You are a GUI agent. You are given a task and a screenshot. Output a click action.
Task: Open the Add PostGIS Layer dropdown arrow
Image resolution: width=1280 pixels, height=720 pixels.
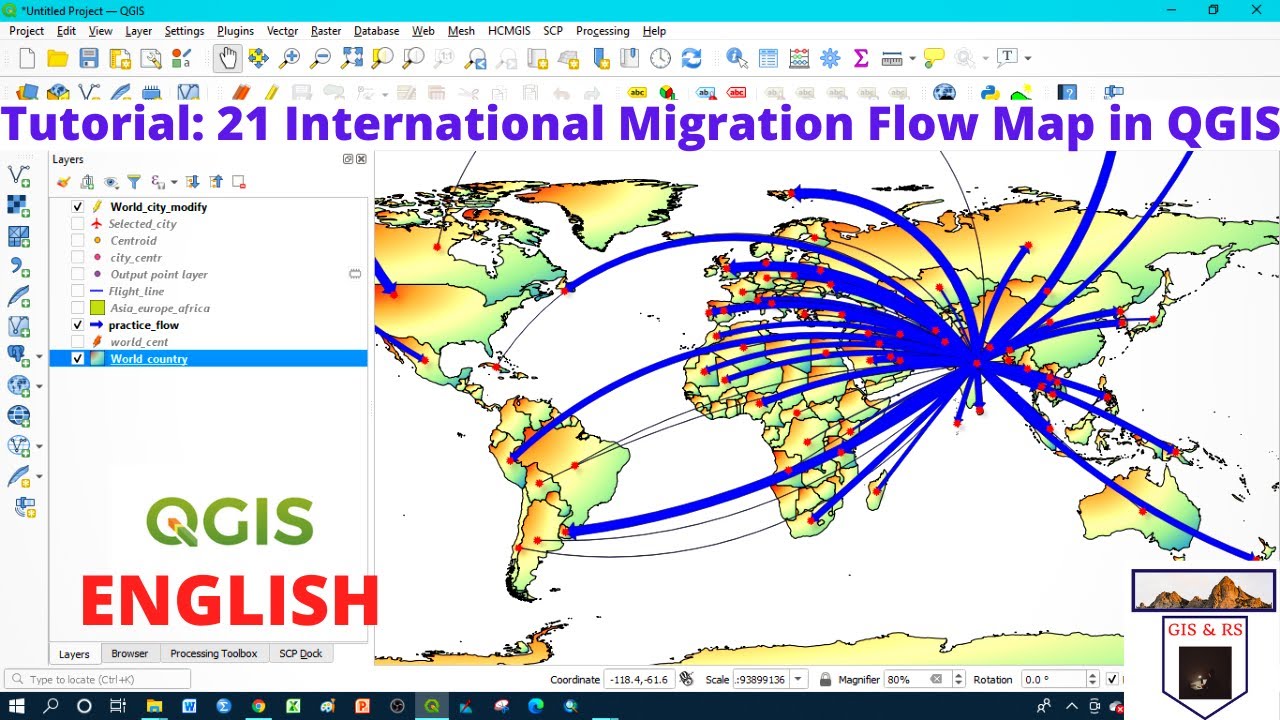pyautogui.click(x=39, y=357)
